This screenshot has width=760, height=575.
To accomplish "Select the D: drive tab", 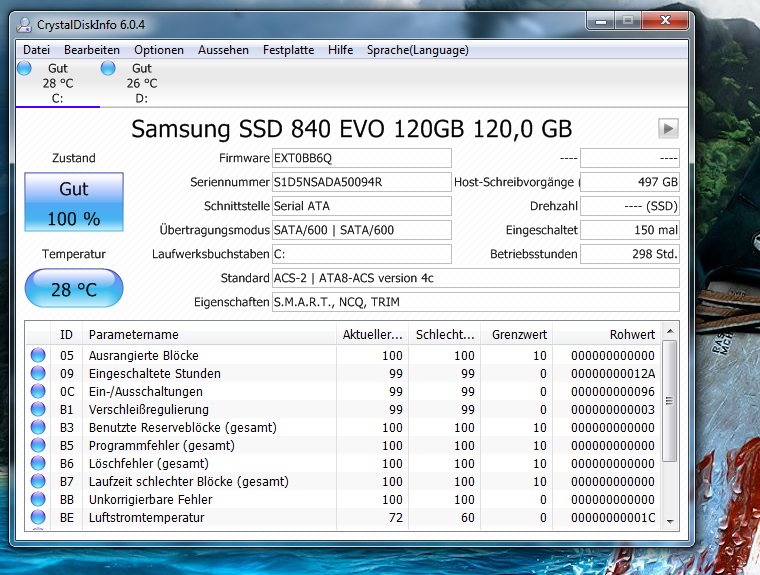I will click(x=142, y=83).
